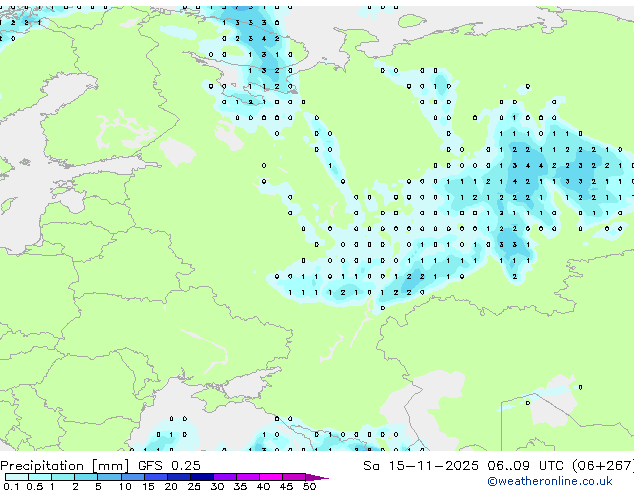
Task: Click the '10' legend label
Action: [x=125, y=486]
